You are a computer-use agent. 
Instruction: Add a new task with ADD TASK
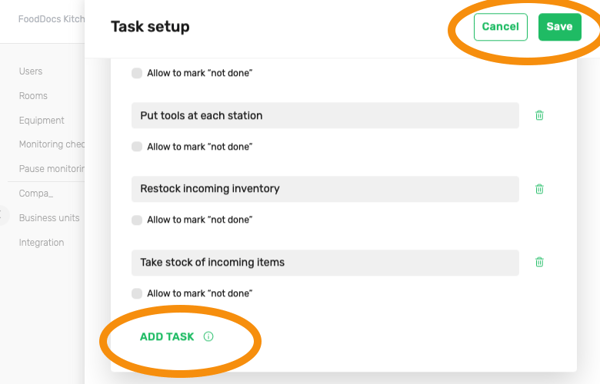pos(167,337)
